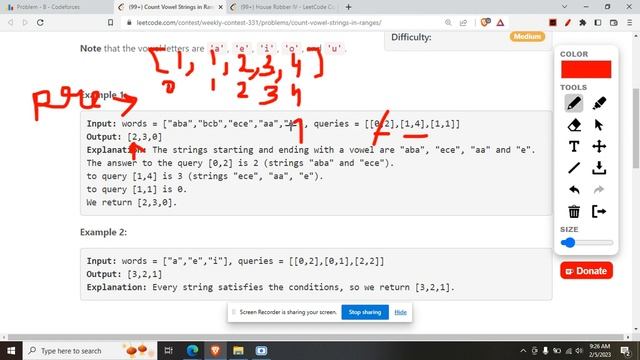Viewport: 640px width, 360px height.
Task: Click the zoom magnifier icon in address bar
Action: pyautogui.click(x=448, y=22)
